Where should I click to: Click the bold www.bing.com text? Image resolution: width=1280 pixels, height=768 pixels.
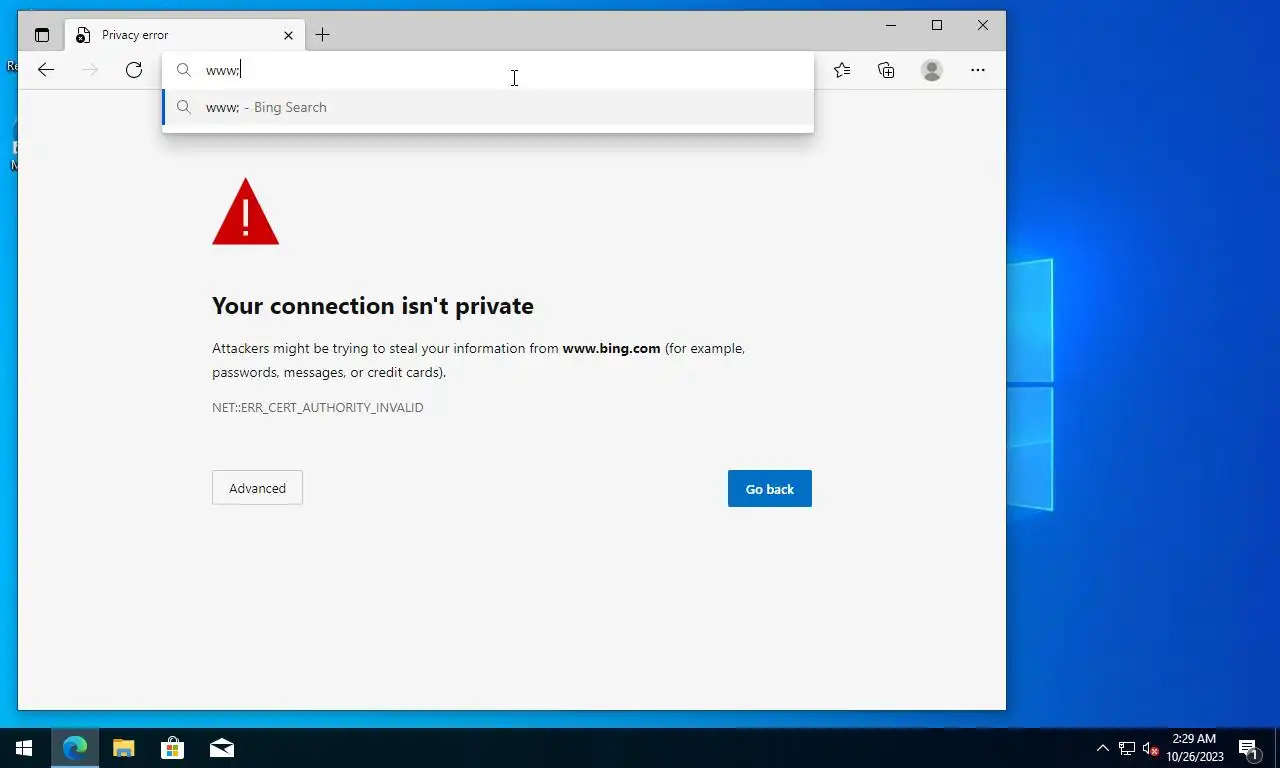[611, 349]
